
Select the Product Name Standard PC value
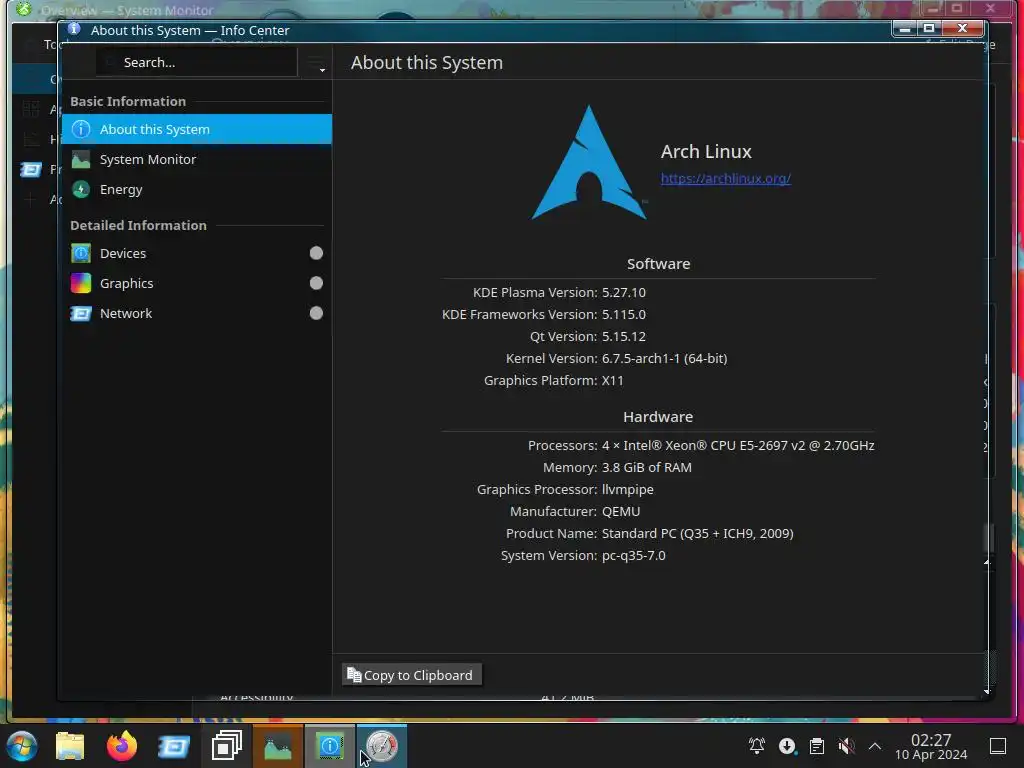click(697, 534)
